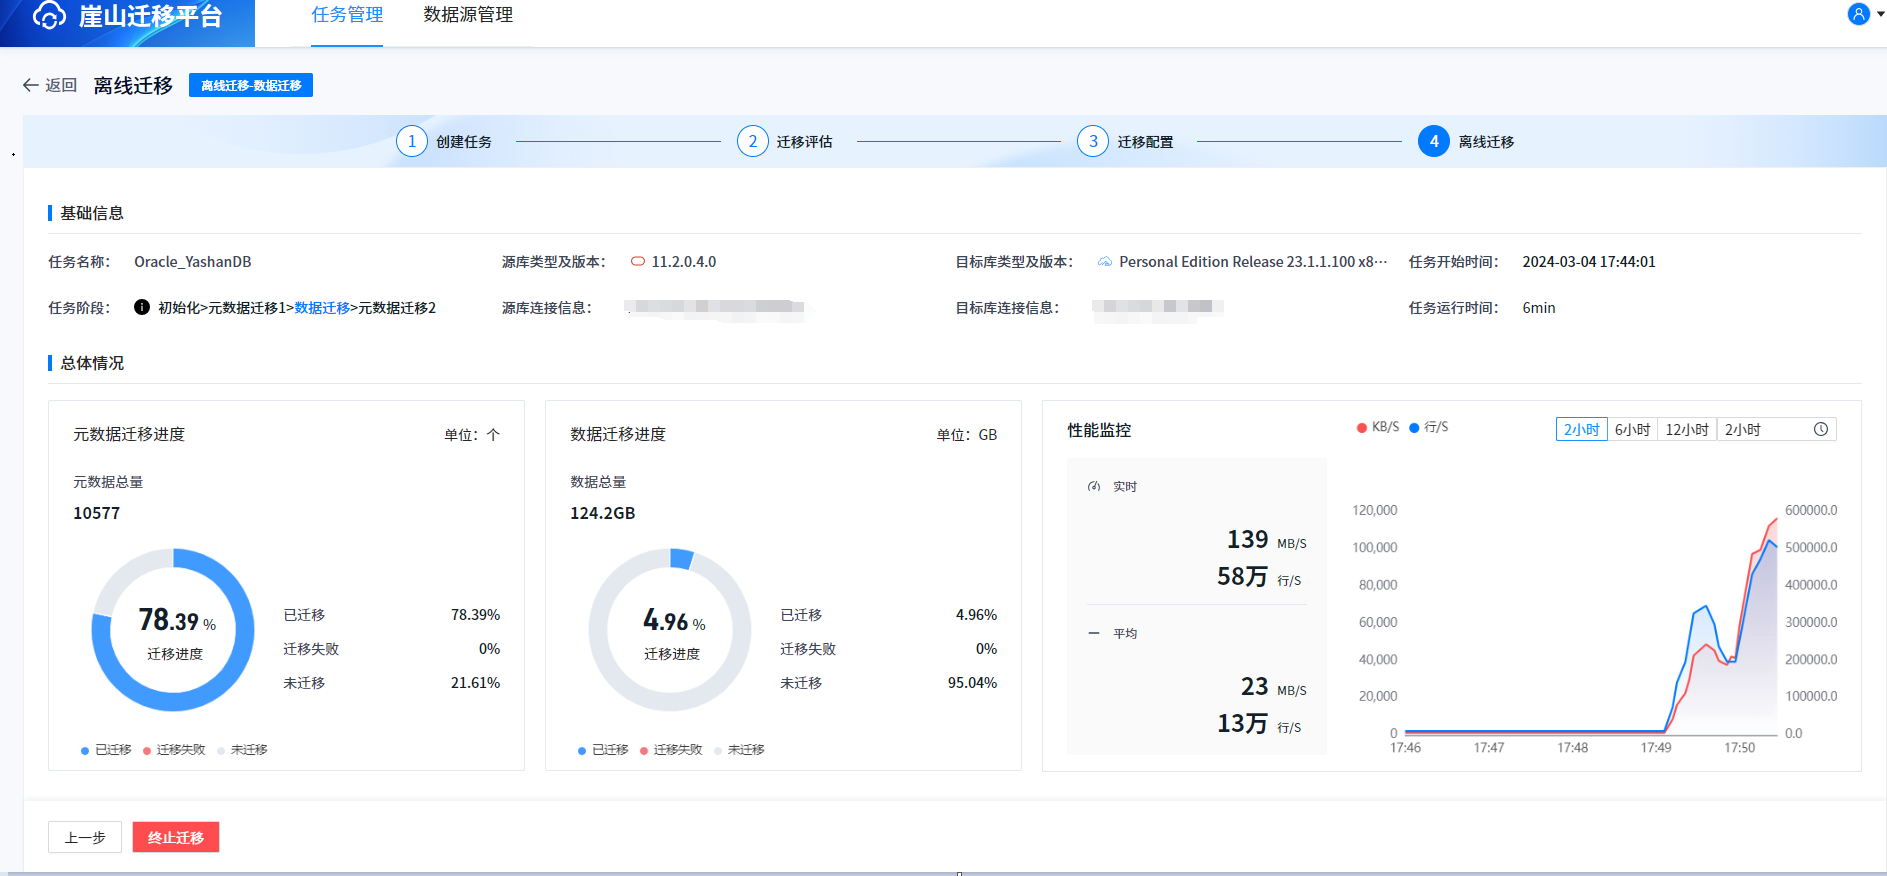Click the 上一步 button
The image size is (1887, 876).
coord(85,837)
